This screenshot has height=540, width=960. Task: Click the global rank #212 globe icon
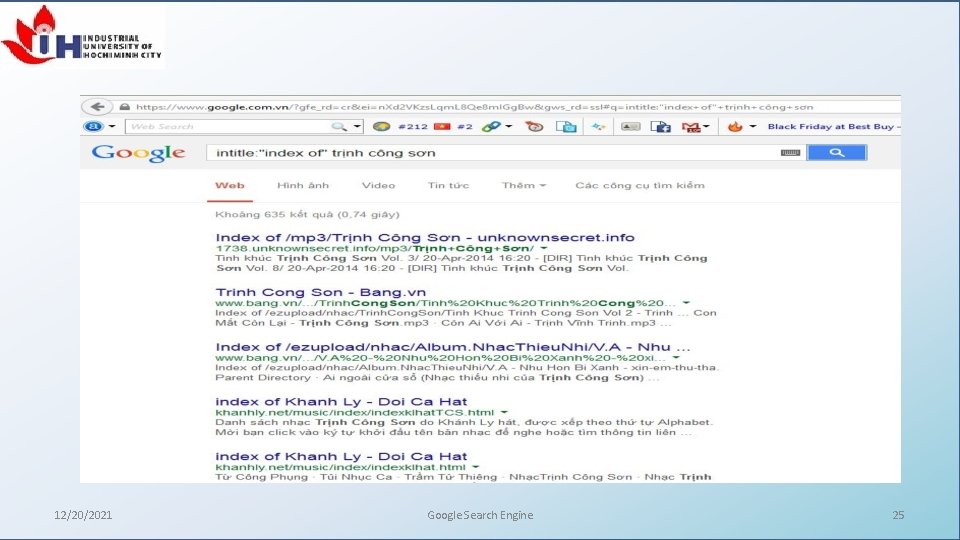[x=381, y=127]
